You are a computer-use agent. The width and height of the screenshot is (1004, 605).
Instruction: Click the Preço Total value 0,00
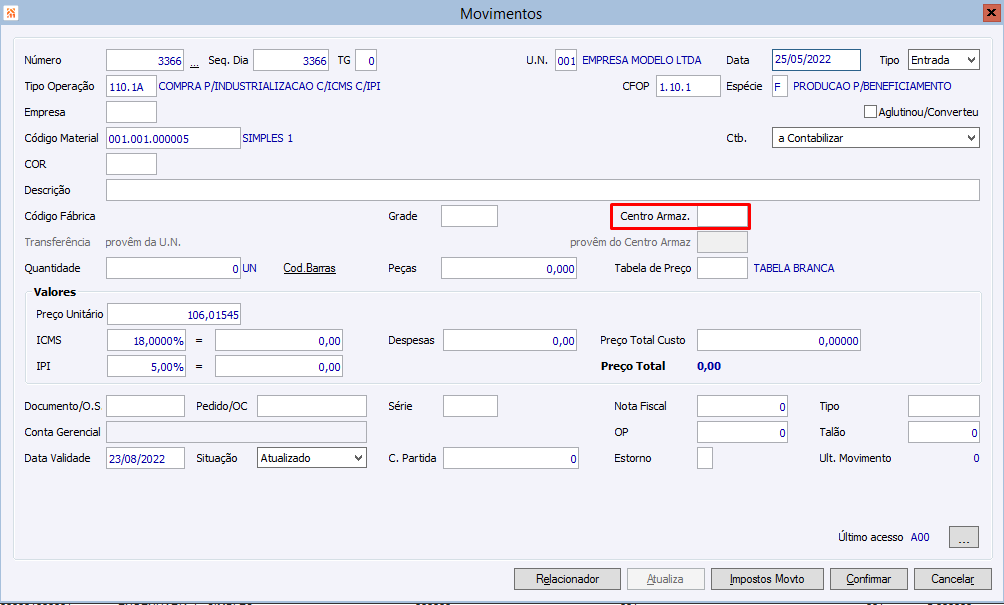point(709,366)
